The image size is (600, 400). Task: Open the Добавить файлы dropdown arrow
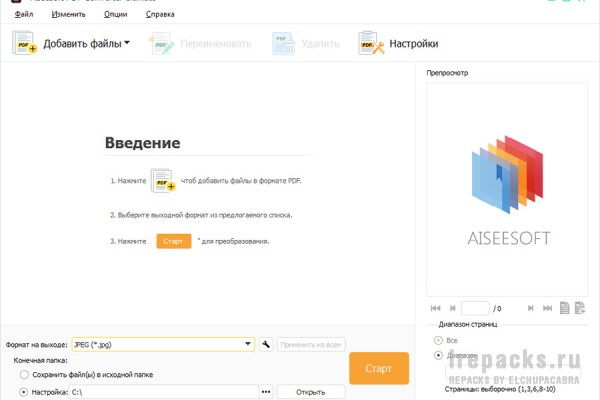127,42
